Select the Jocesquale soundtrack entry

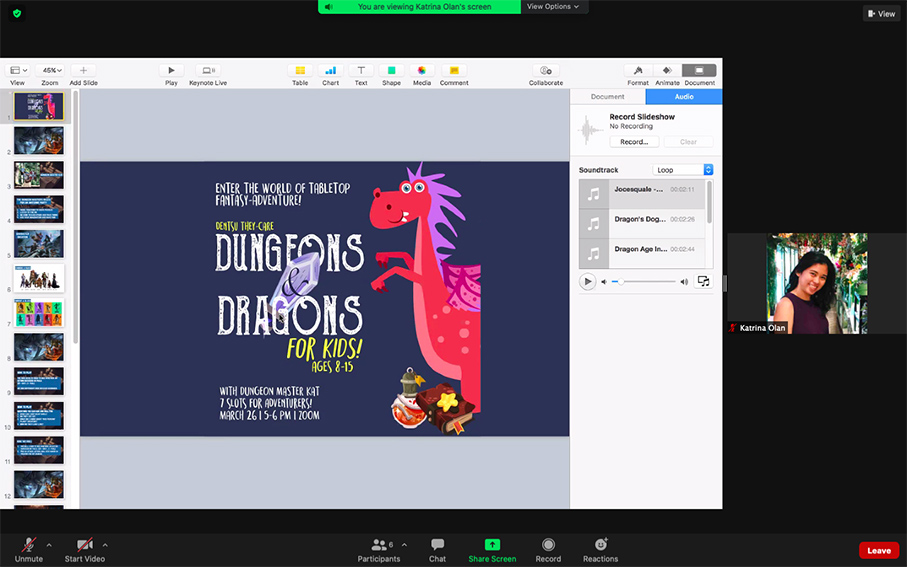[x=642, y=194]
